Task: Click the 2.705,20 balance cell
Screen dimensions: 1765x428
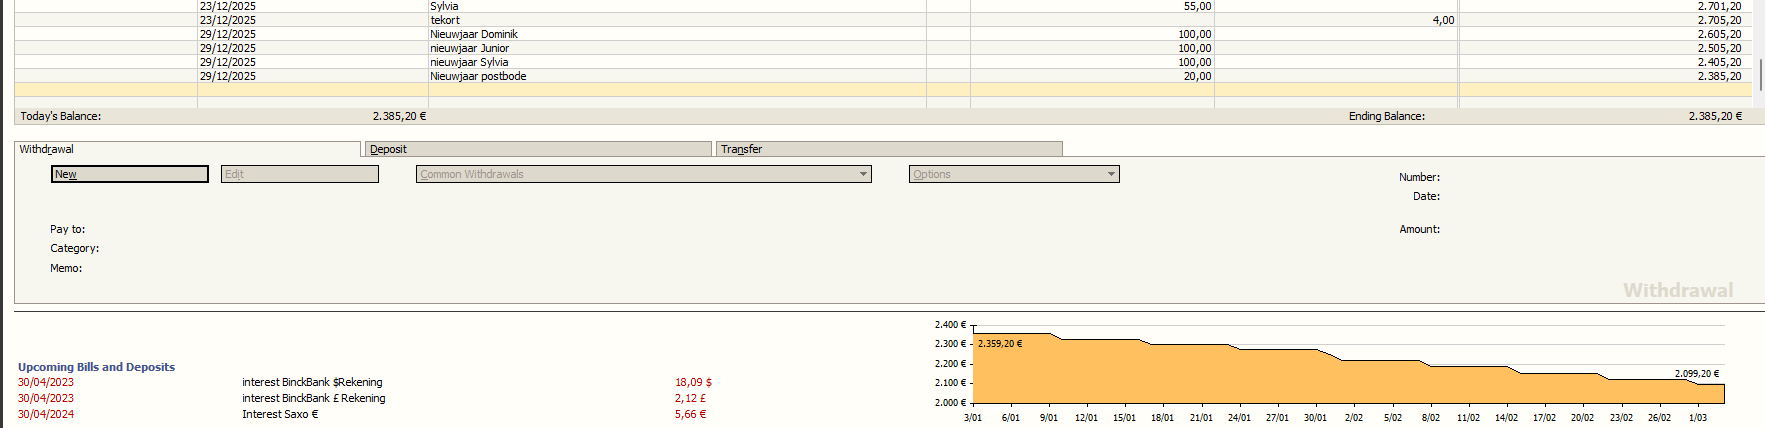Action: [x=1719, y=20]
